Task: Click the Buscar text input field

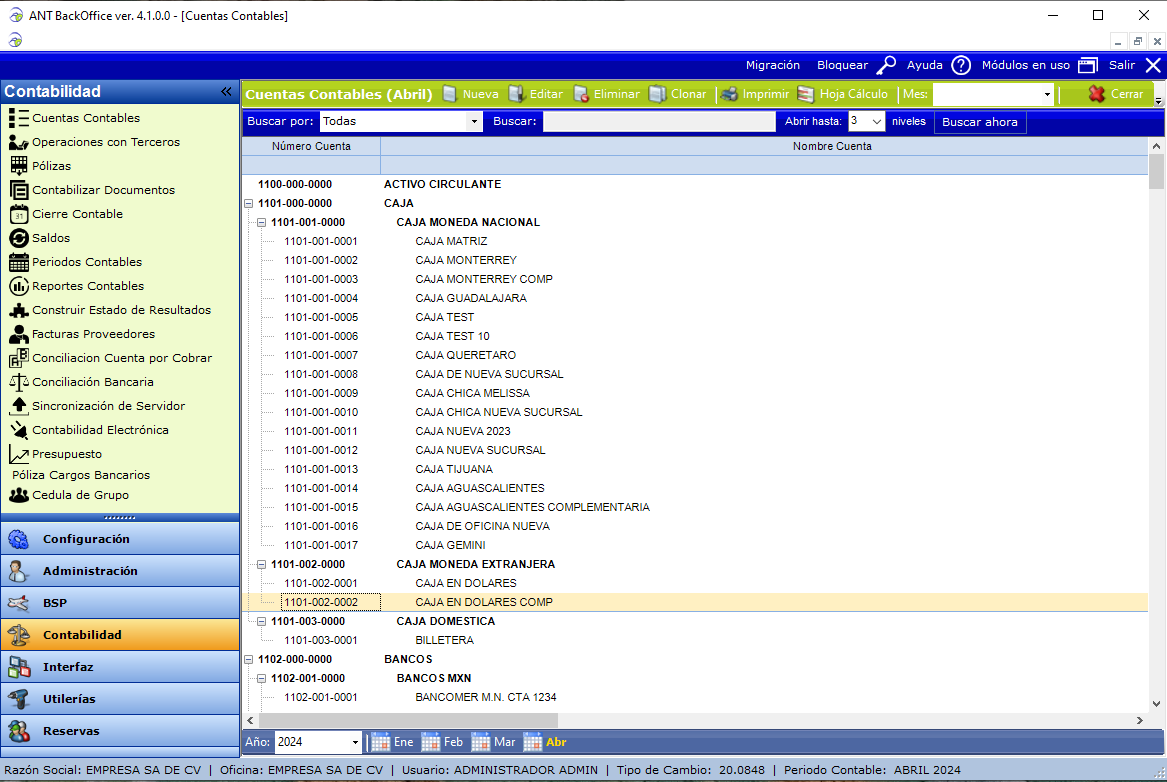Action: pos(660,122)
